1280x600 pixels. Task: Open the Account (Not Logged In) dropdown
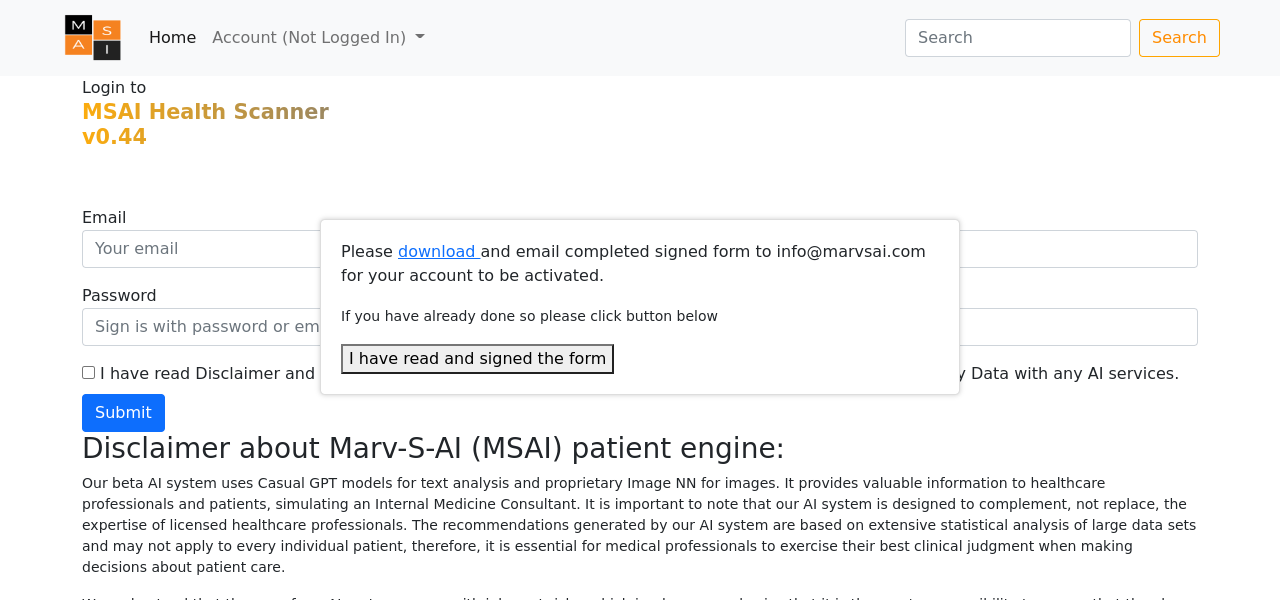tap(309, 38)
